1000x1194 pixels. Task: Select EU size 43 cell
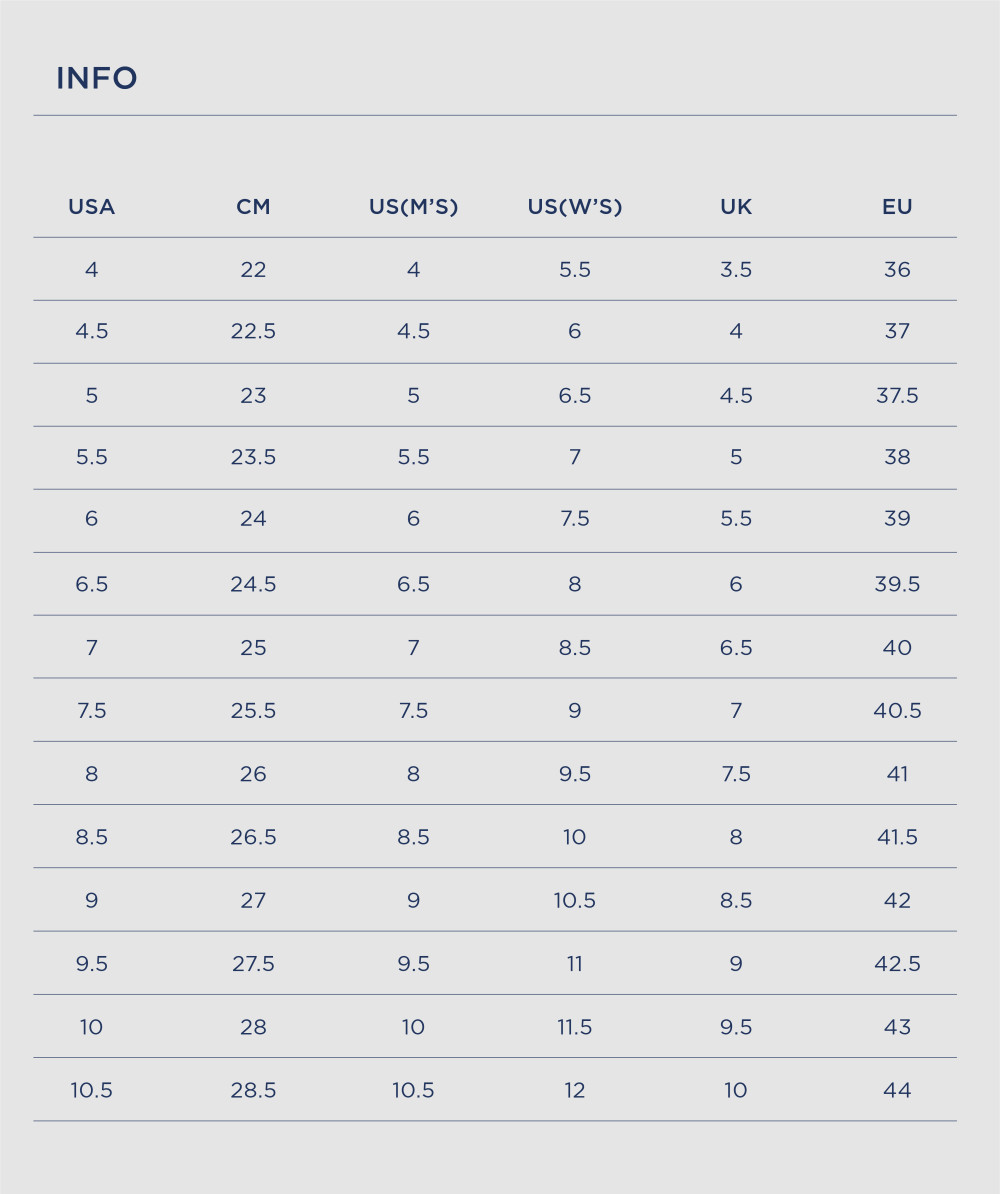click(x=897, y=1026)
